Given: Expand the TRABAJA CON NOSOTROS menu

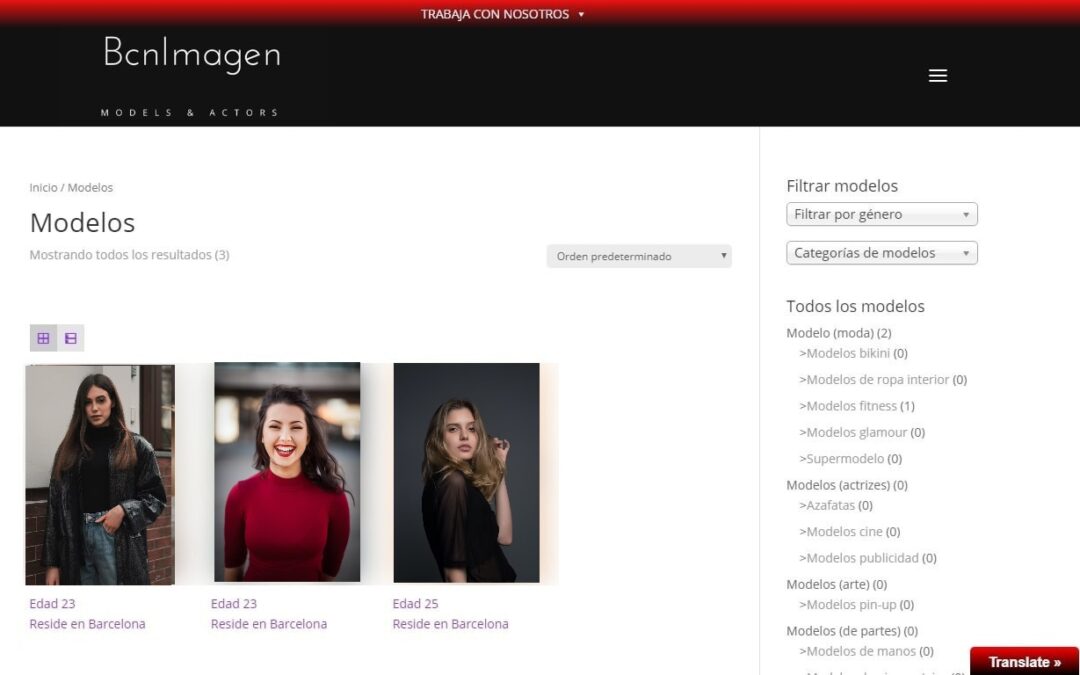Looking at the screenshot, I should (x=494, y=14).
